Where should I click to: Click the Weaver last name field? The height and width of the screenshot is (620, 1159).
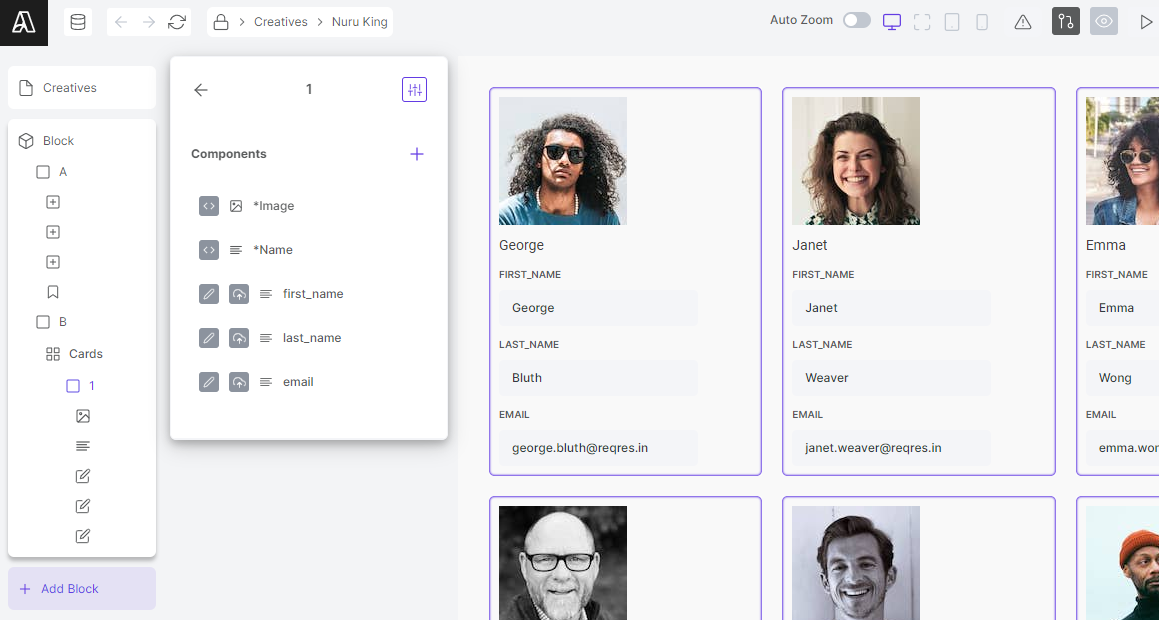(891, 378)
